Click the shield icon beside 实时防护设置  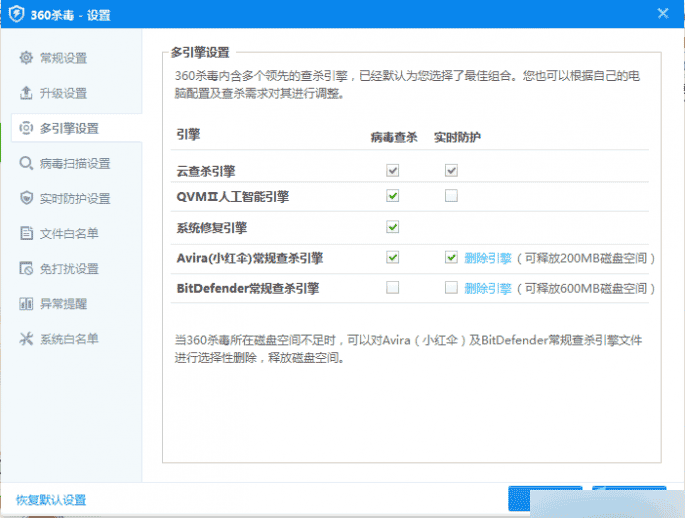(x=26, y=198)
